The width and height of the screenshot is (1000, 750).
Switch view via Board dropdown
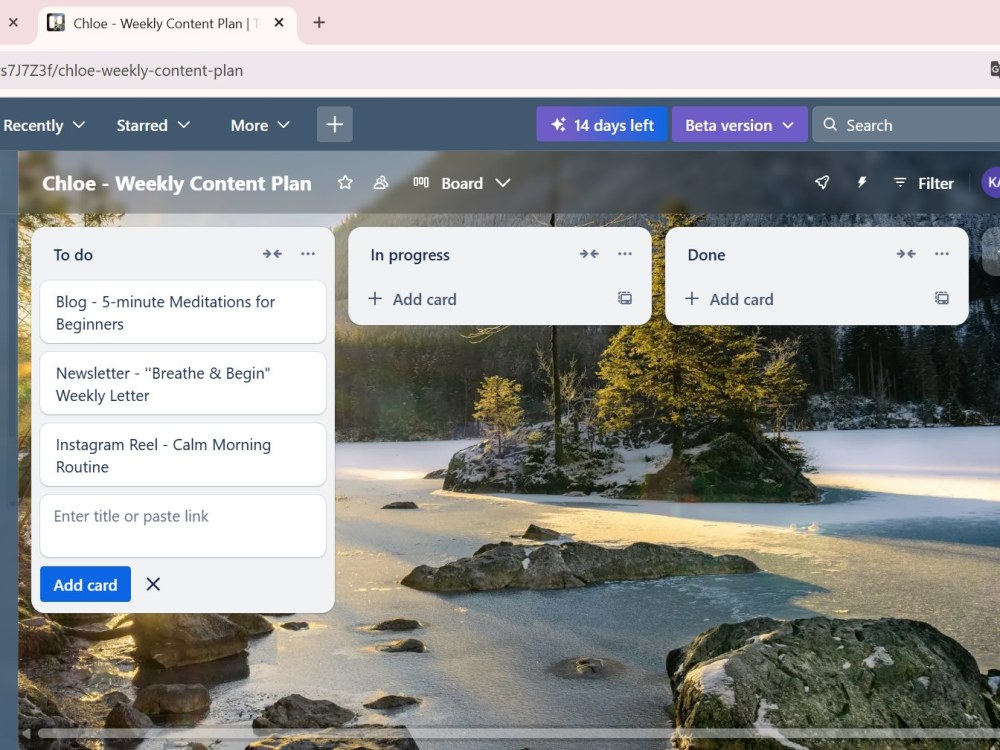click(462, 183)
